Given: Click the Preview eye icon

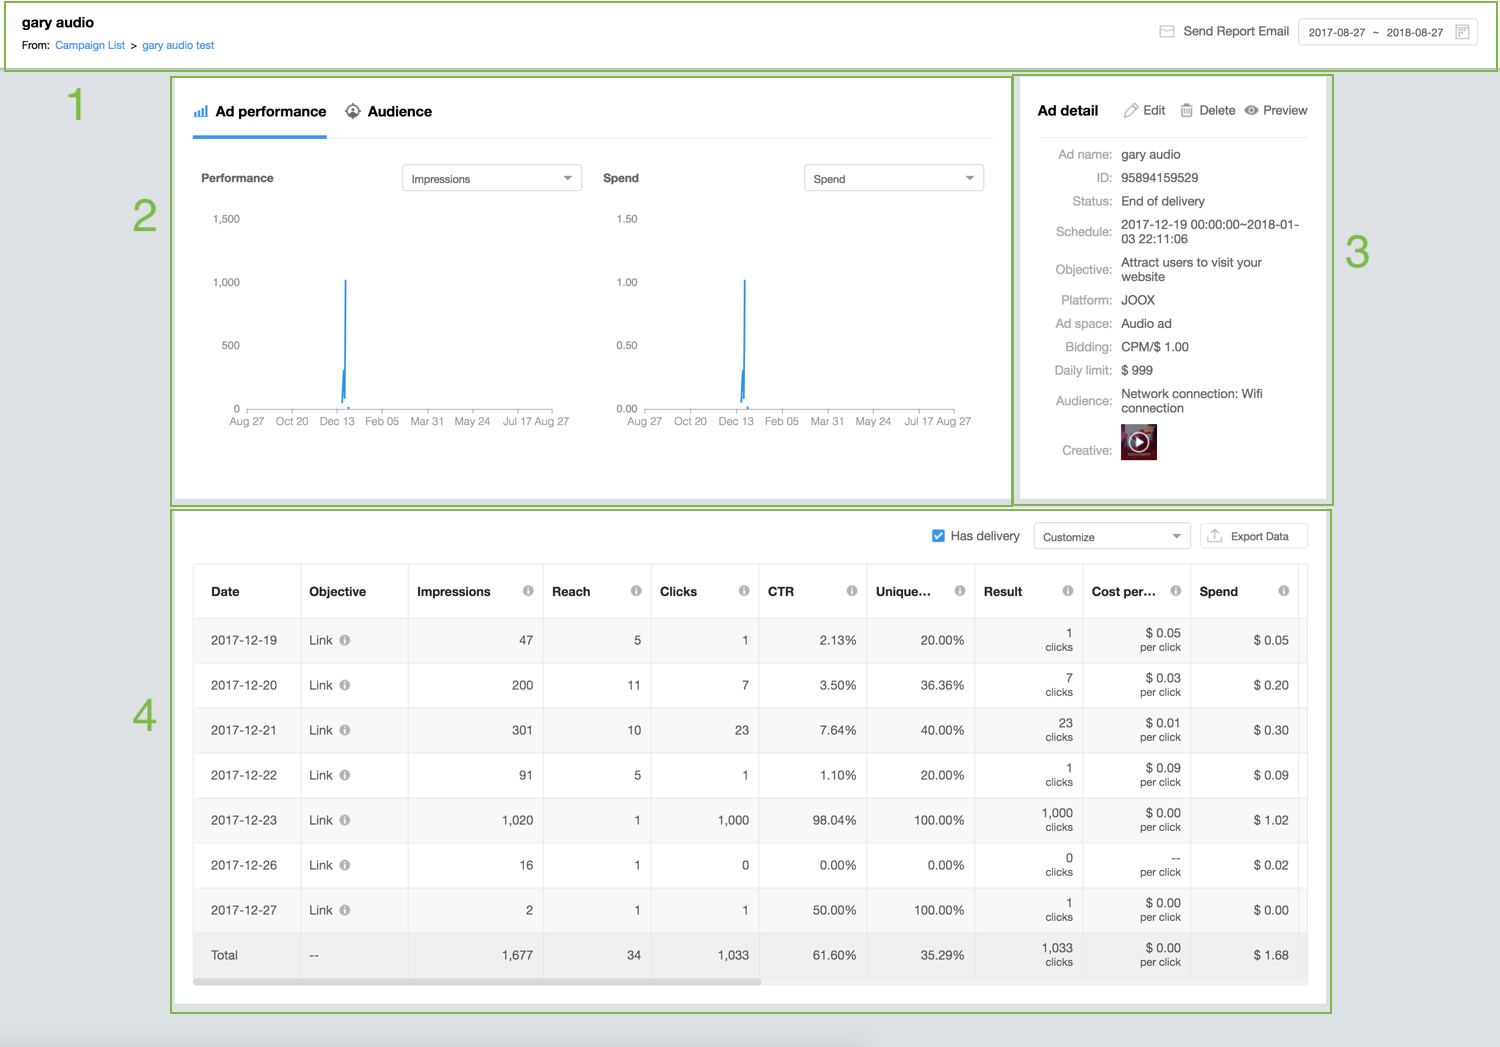Looking at the screenshot, I should pos(1251,110).
